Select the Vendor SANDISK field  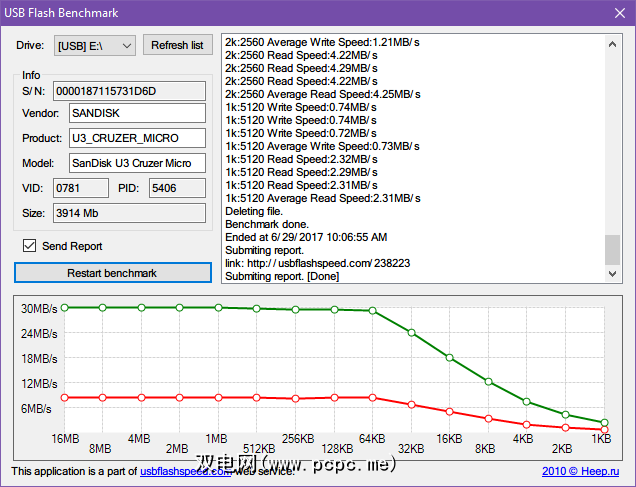(137, 113)
